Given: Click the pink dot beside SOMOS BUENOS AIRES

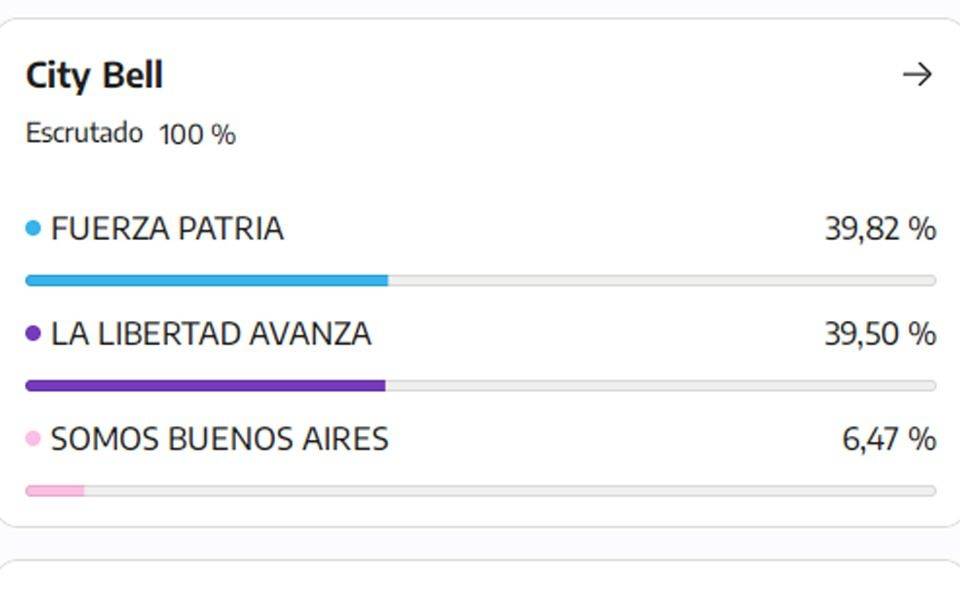Looking at the screenshot, I should 33,438.
